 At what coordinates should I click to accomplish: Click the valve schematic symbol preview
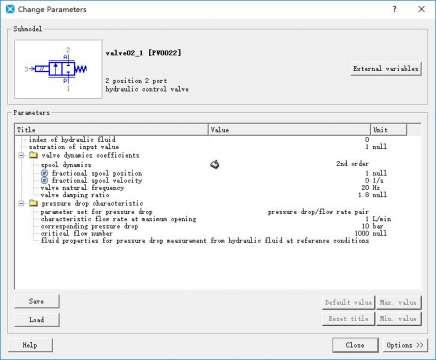[x=58, y=69]
